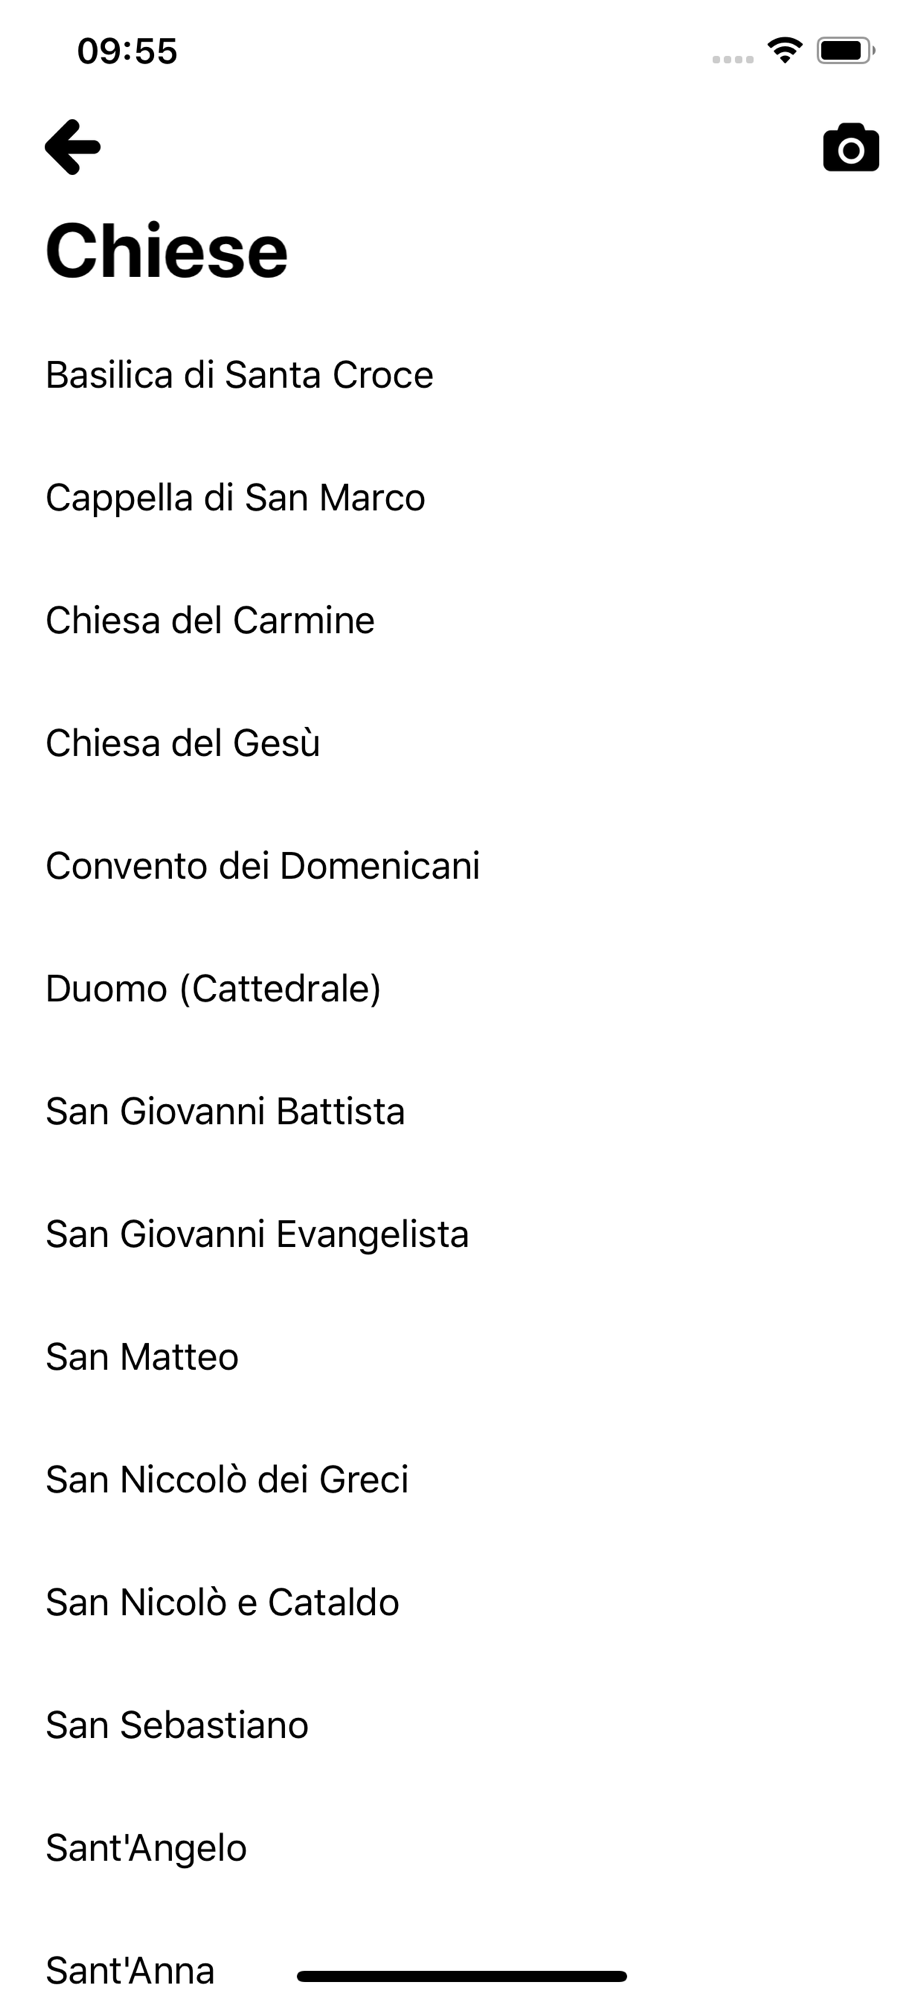924x2000 pixels.
Task: Choose San Nicolò e Cataldo
Action: pos(222,1603)
